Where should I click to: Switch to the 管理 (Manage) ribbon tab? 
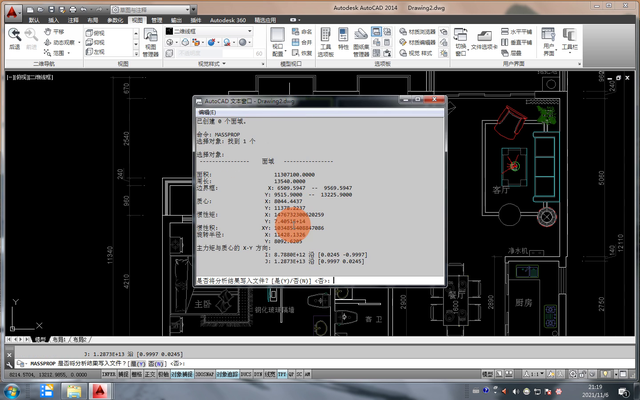coord(157,20)
